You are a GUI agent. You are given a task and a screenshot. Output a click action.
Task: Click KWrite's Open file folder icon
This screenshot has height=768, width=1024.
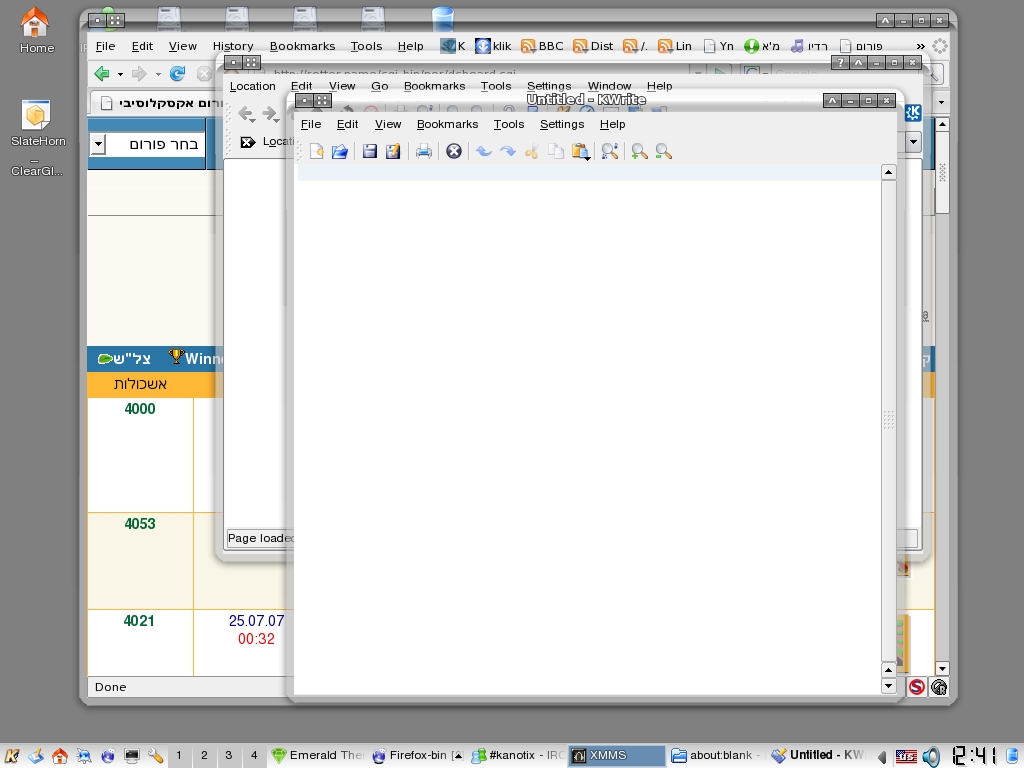point(340,152)
